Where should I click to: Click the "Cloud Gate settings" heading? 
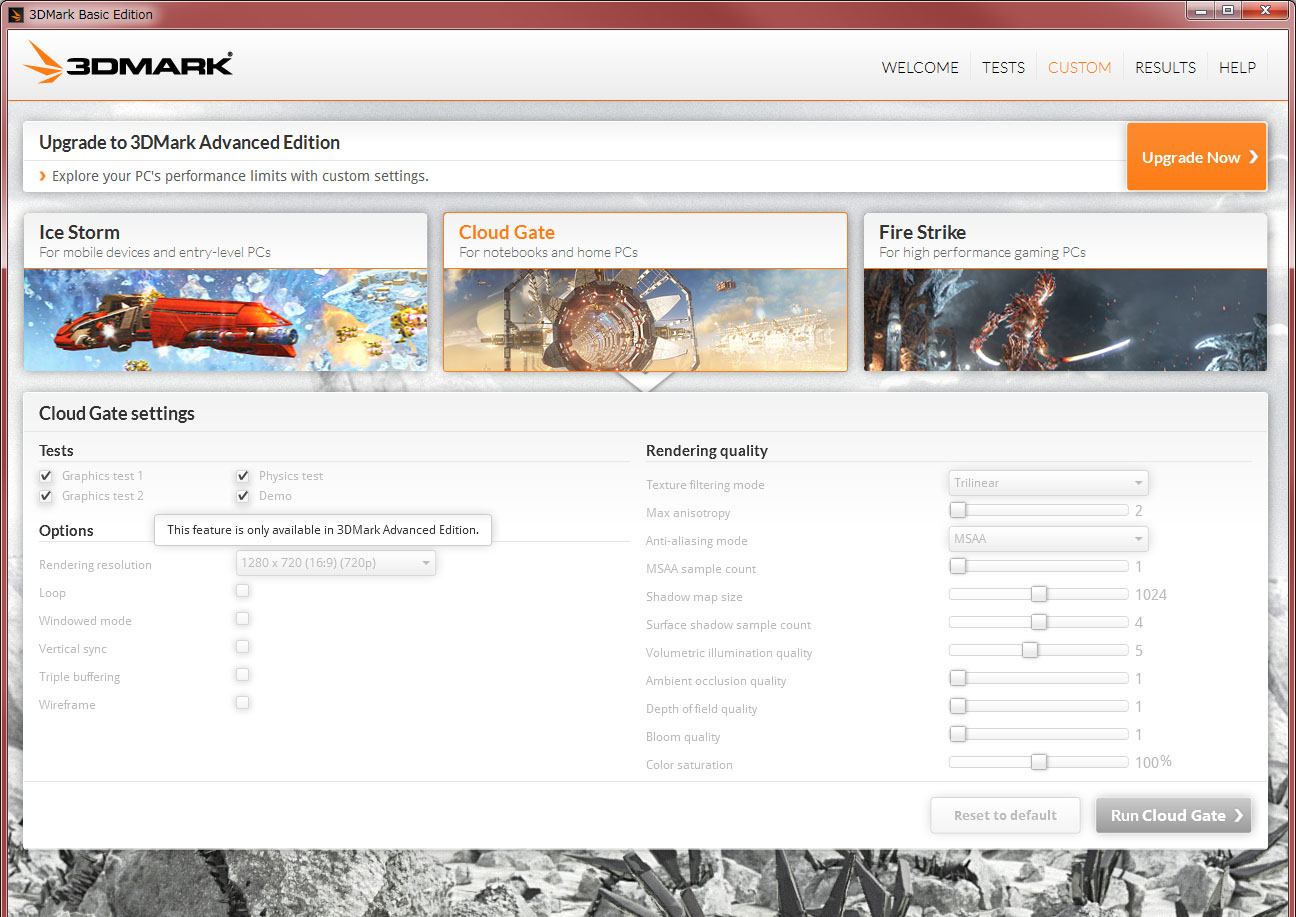[x=117, y=413]
